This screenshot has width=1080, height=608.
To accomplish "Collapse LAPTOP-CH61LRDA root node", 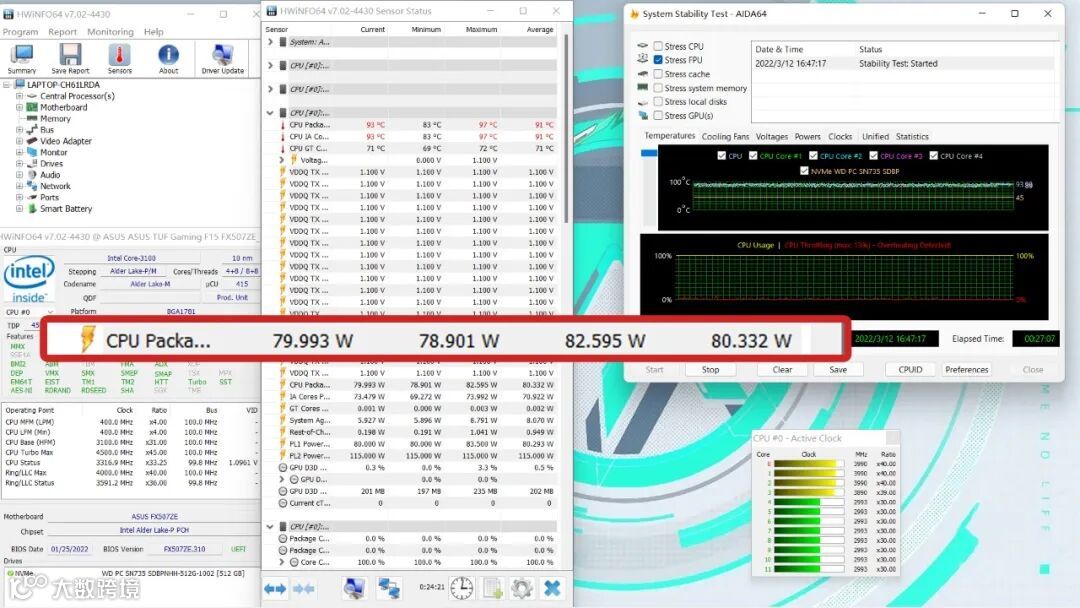I will [7, 85].
